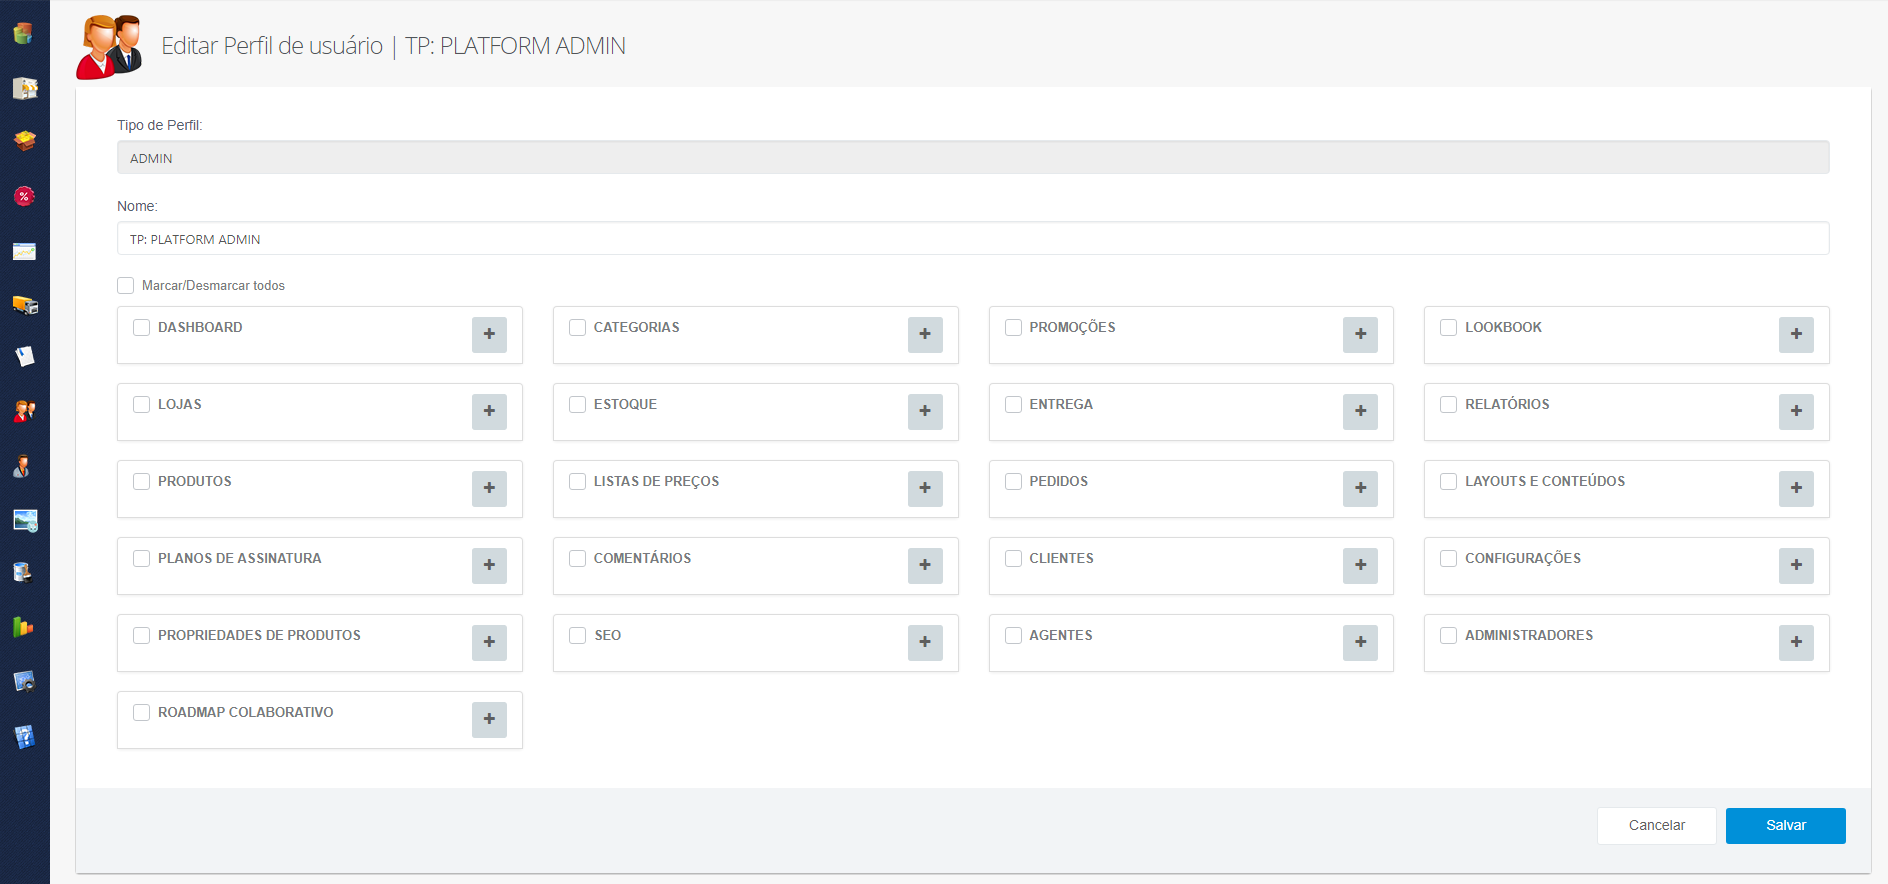Expand the CLIENTES plus button
Image resolution: width=1888 pixels, height=884 pixels.
coord(1360,566)
